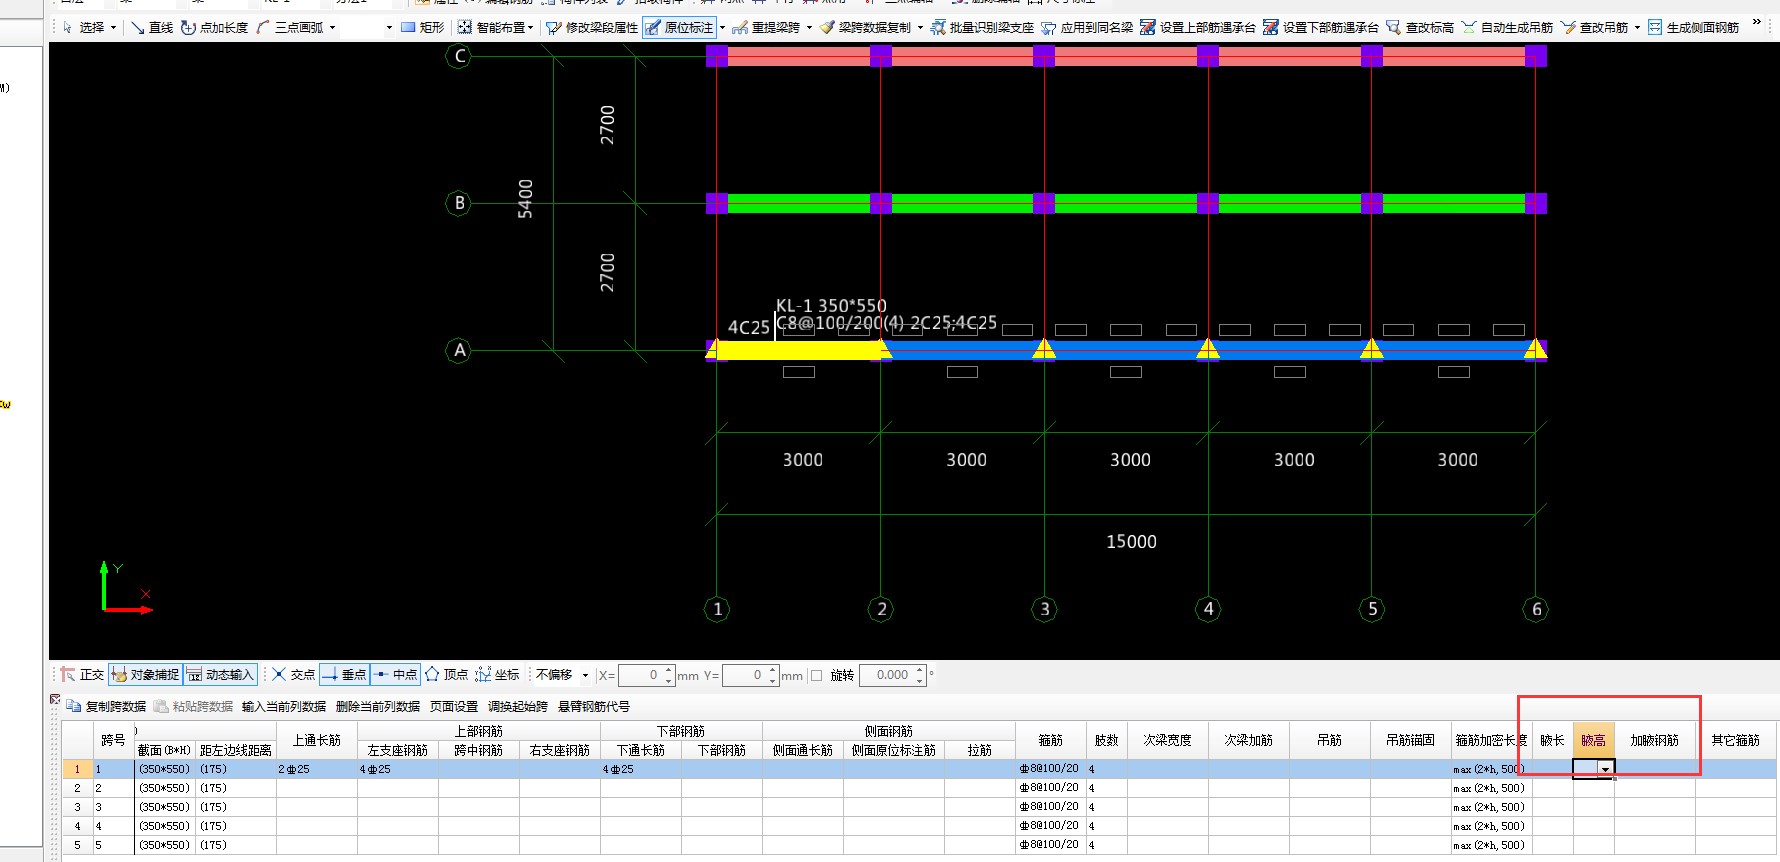Toggle 坐标 coordinate snap

pos(497,675)
